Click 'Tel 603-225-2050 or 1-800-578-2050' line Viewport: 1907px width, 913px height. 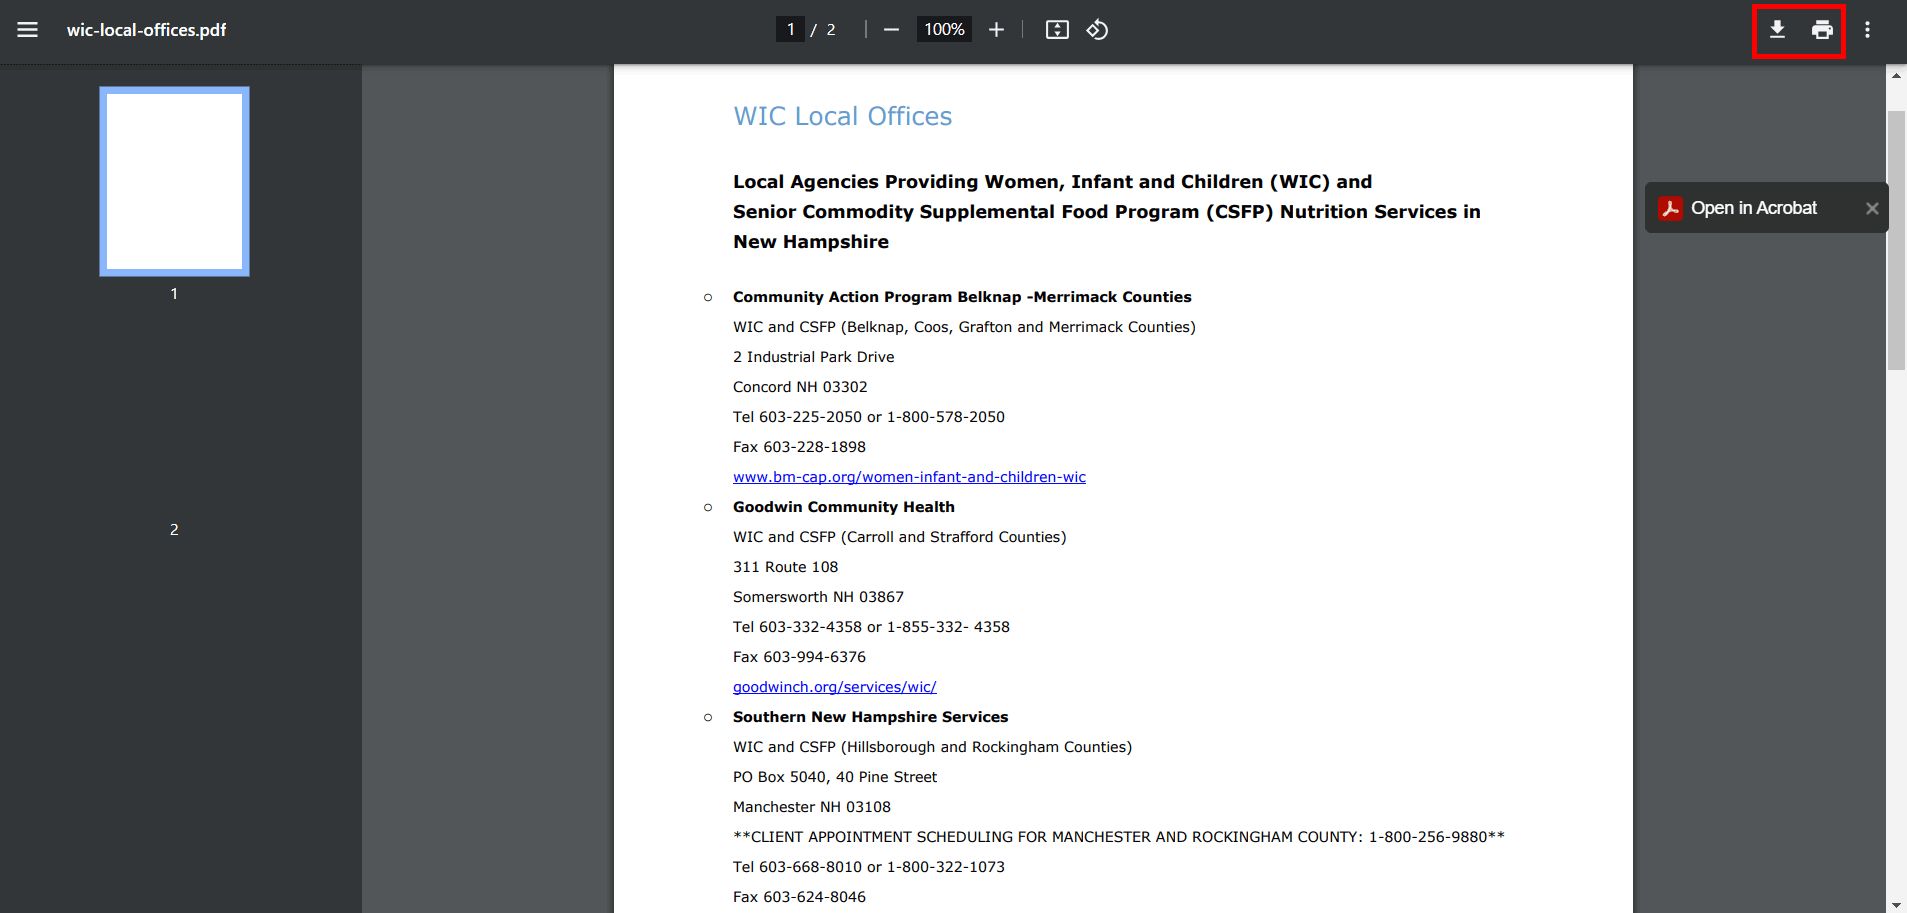click(x=868, y=417)
